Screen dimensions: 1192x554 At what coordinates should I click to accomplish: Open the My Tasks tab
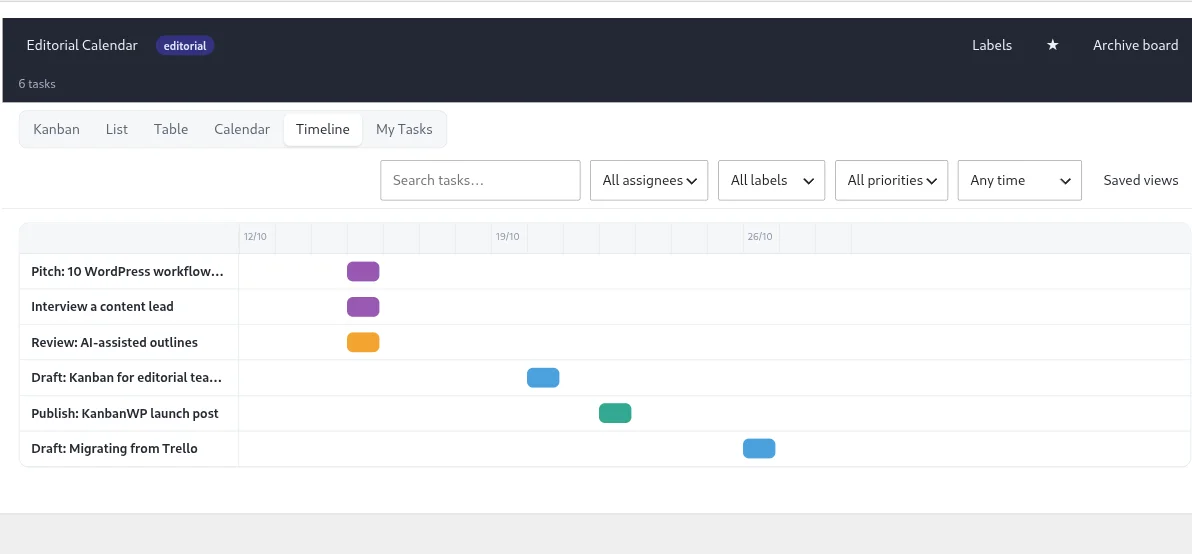click(x=404, y=129)
